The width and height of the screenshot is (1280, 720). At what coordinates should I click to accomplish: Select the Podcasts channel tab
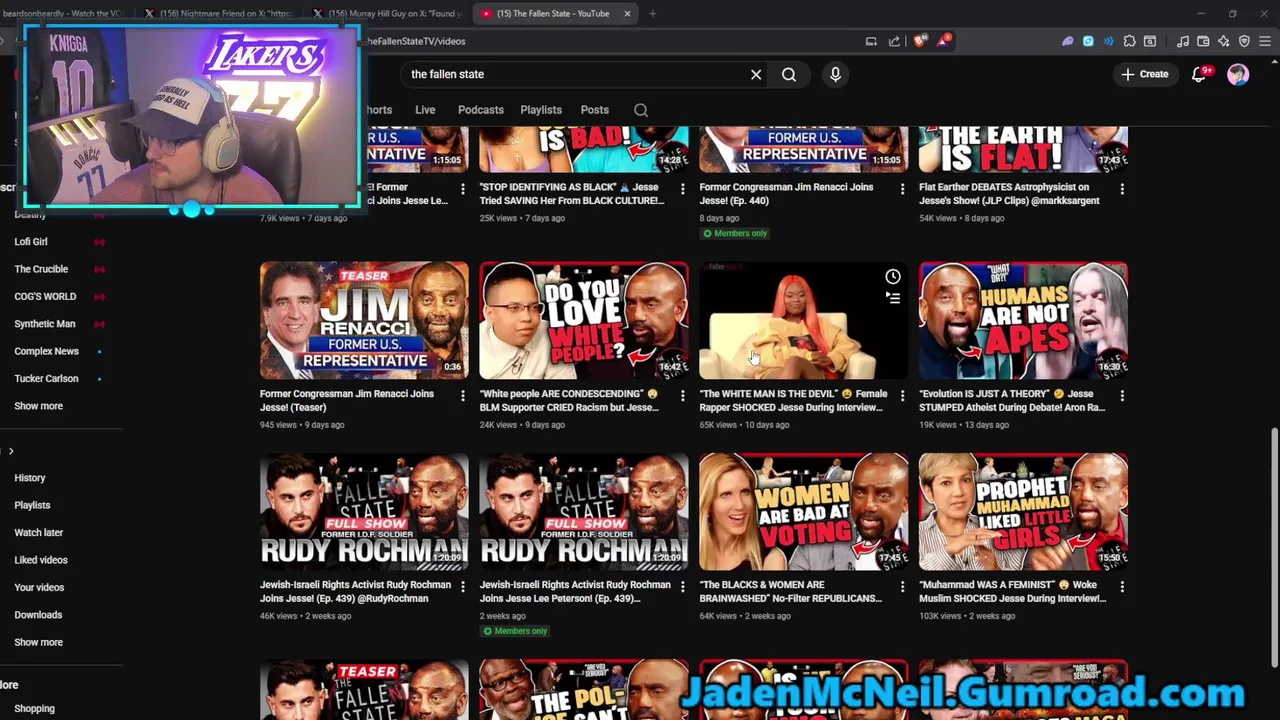[x=481, y=110]
